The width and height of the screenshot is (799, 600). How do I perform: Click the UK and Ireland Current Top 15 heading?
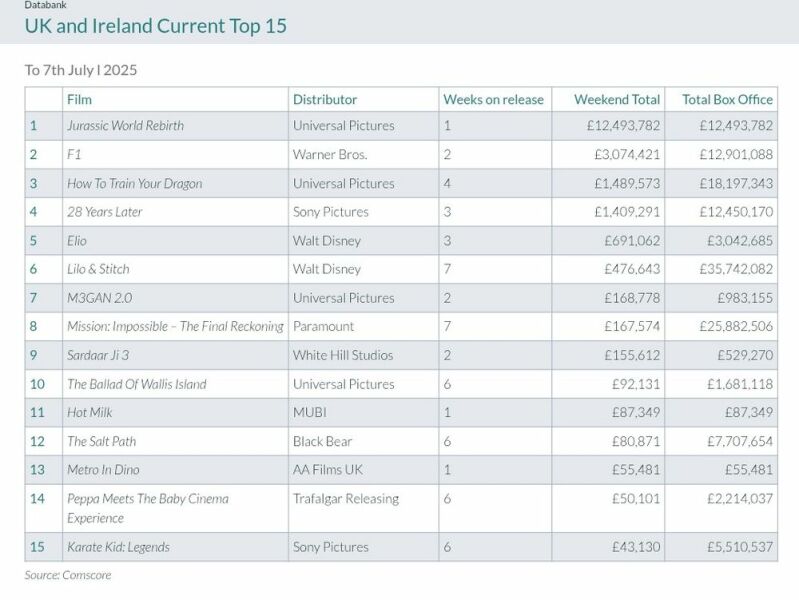(155, 25)
